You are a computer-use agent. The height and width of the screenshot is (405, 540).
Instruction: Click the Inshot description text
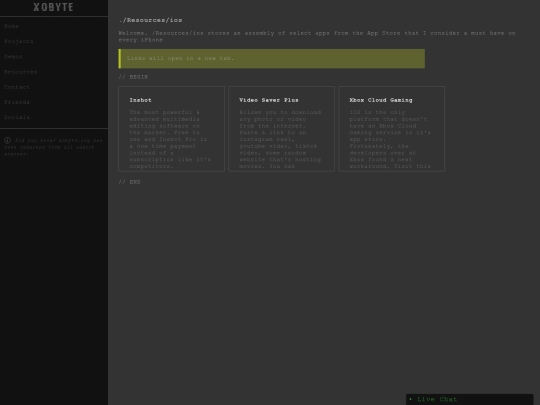(x=170, y=139)
